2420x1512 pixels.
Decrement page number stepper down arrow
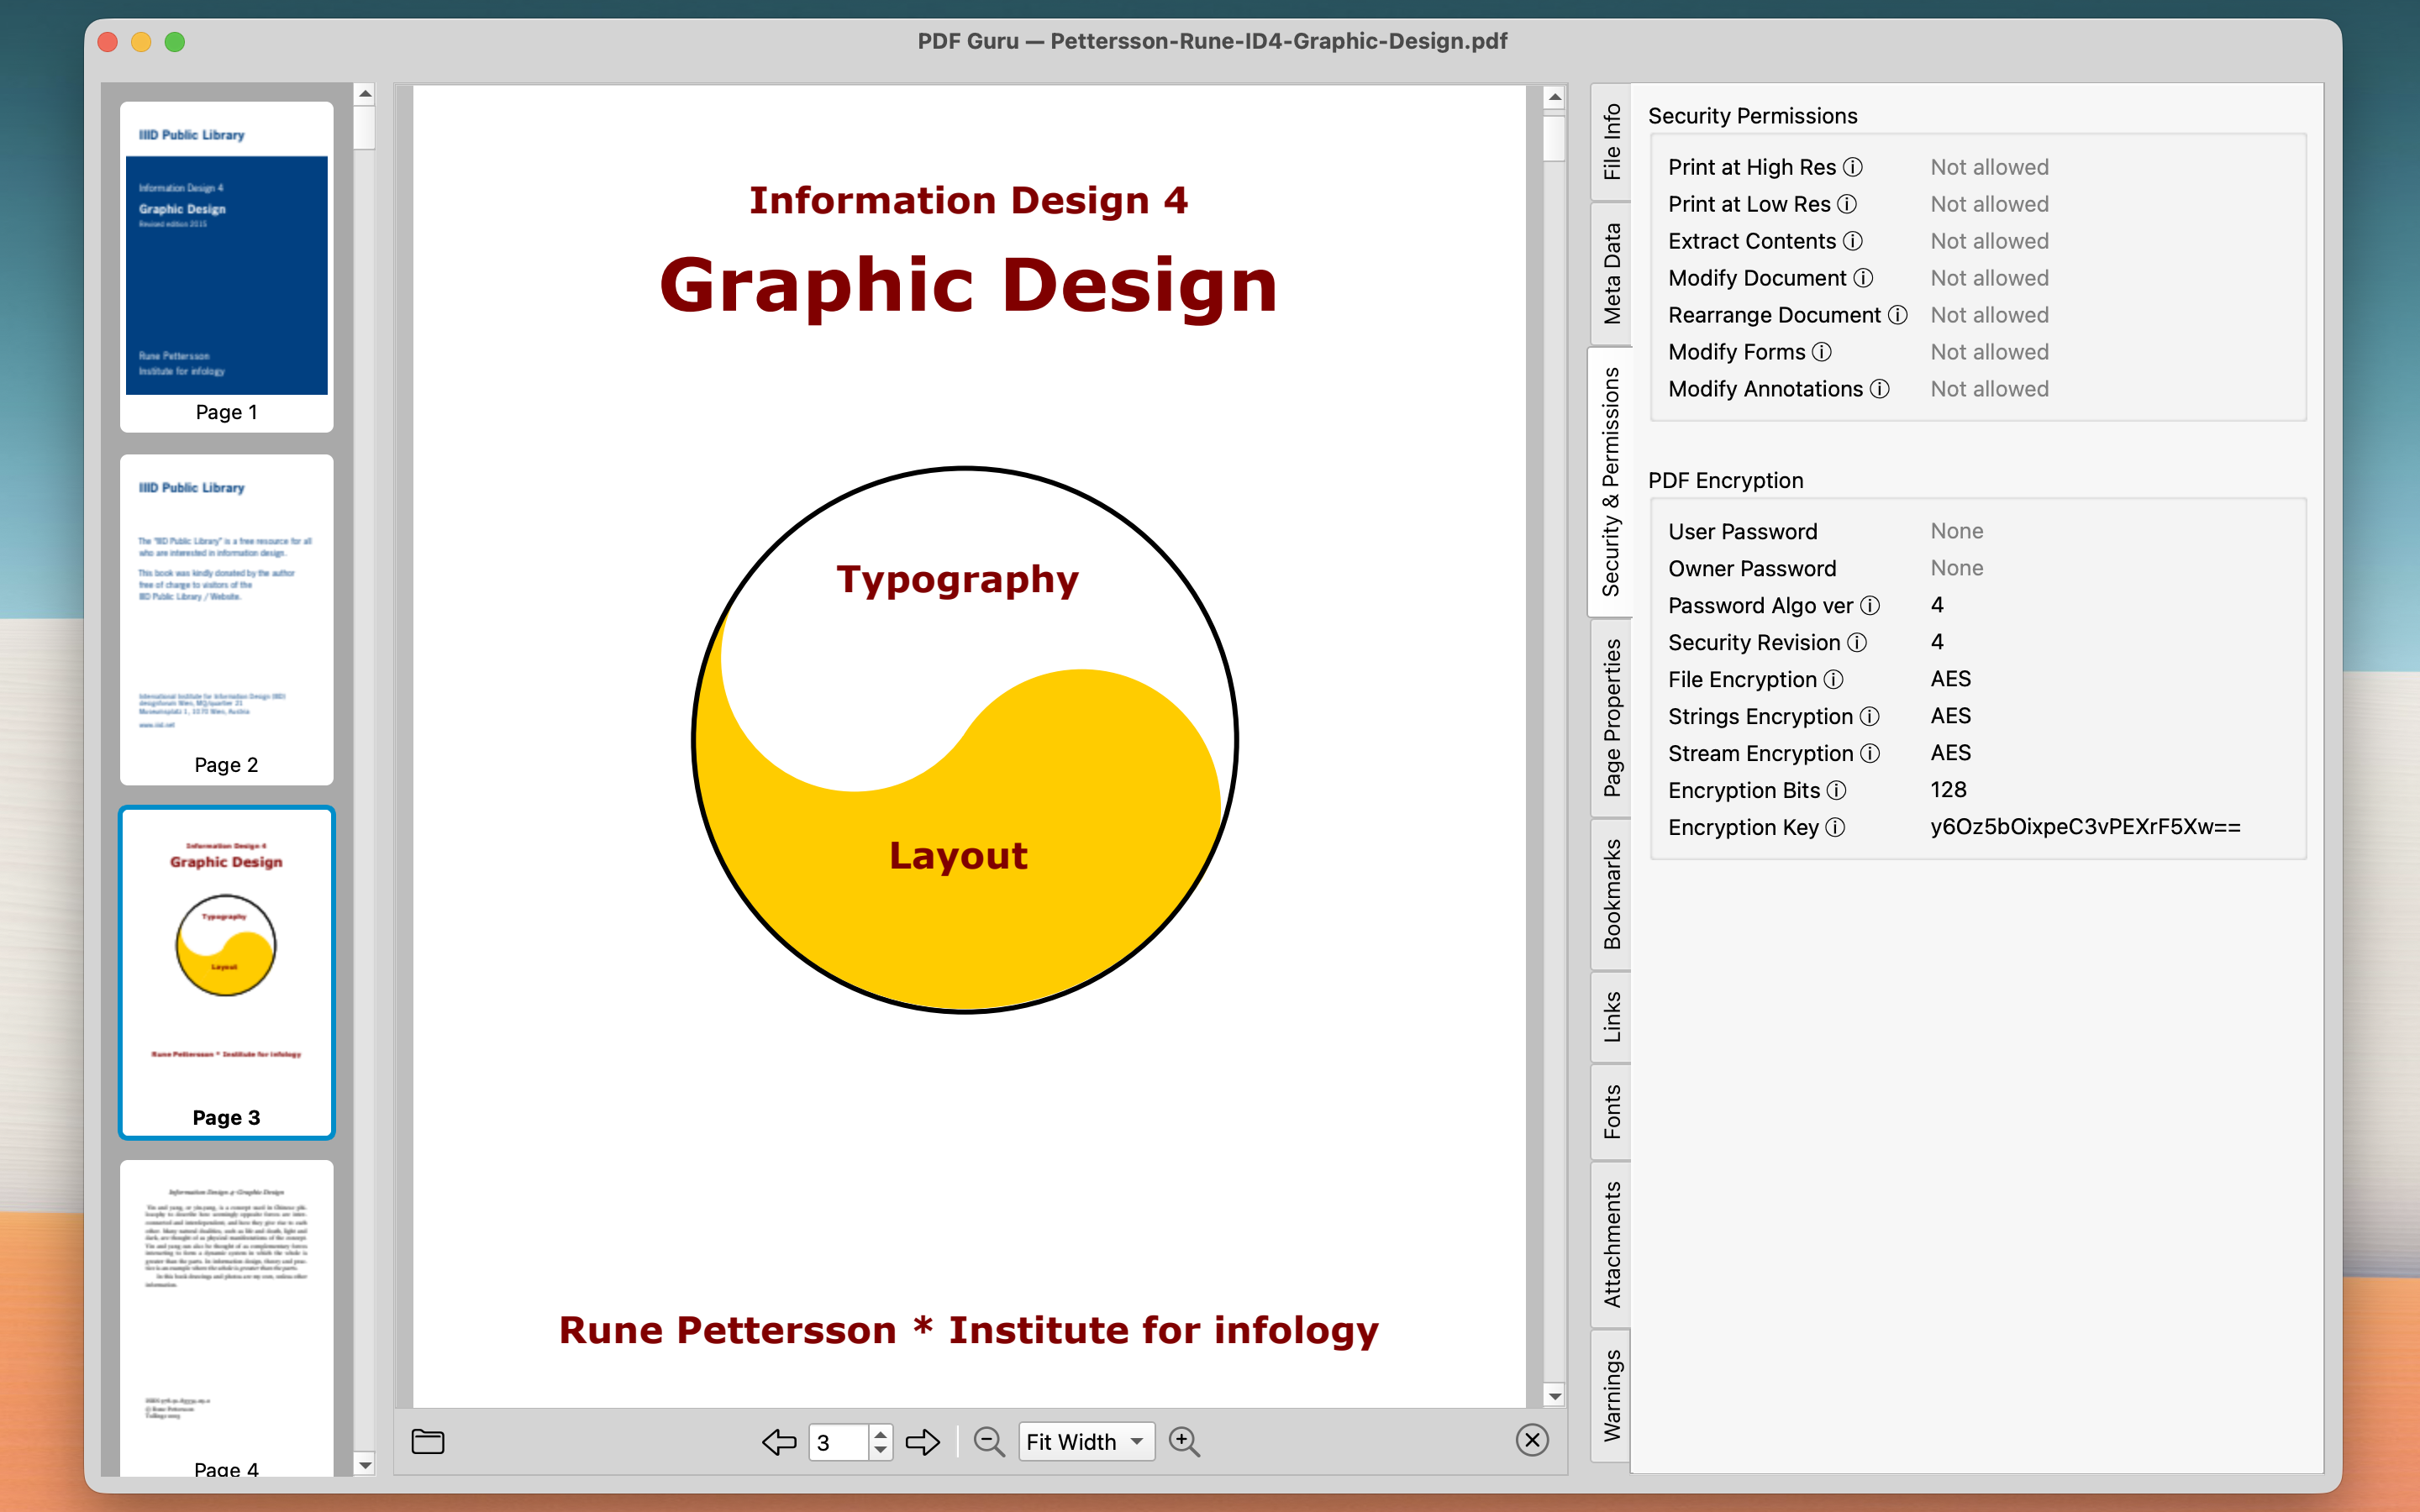click(880, 1450)
